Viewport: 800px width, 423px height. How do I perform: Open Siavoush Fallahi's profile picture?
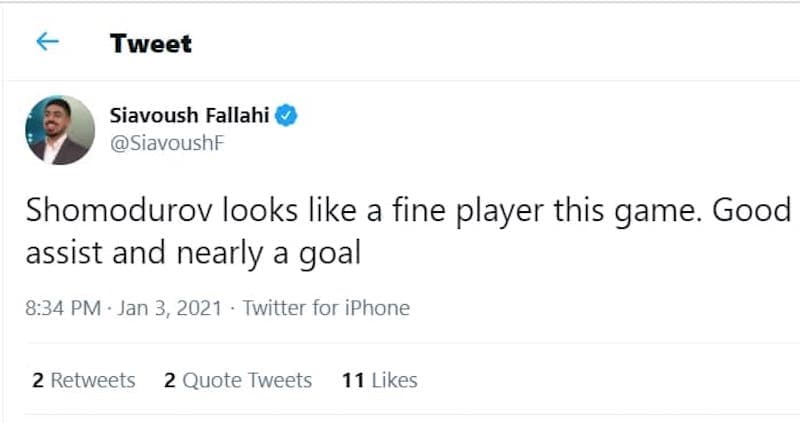coord(60,130)
